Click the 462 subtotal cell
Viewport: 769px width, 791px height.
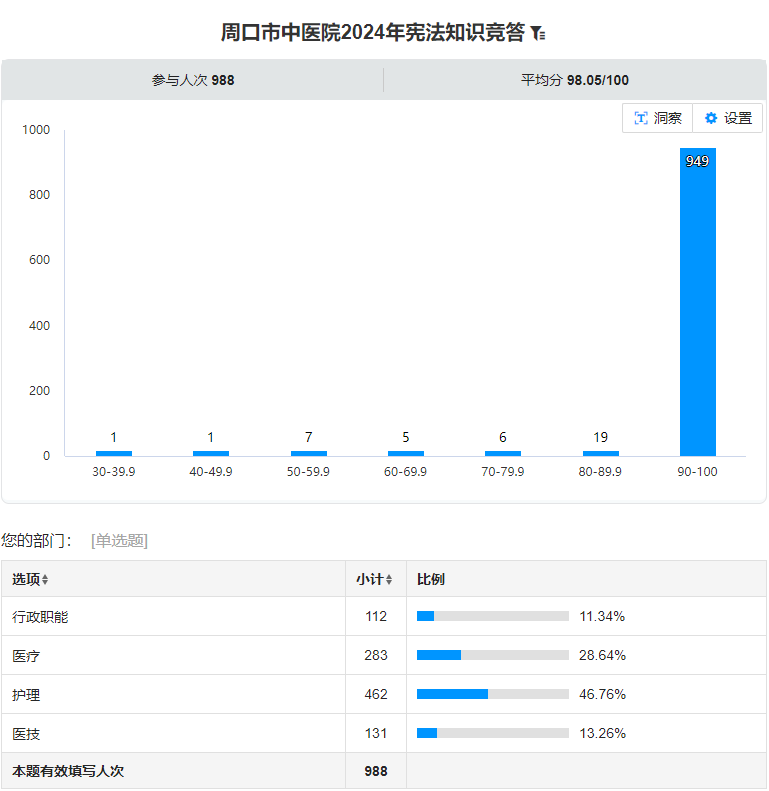(x=376, y=694)
